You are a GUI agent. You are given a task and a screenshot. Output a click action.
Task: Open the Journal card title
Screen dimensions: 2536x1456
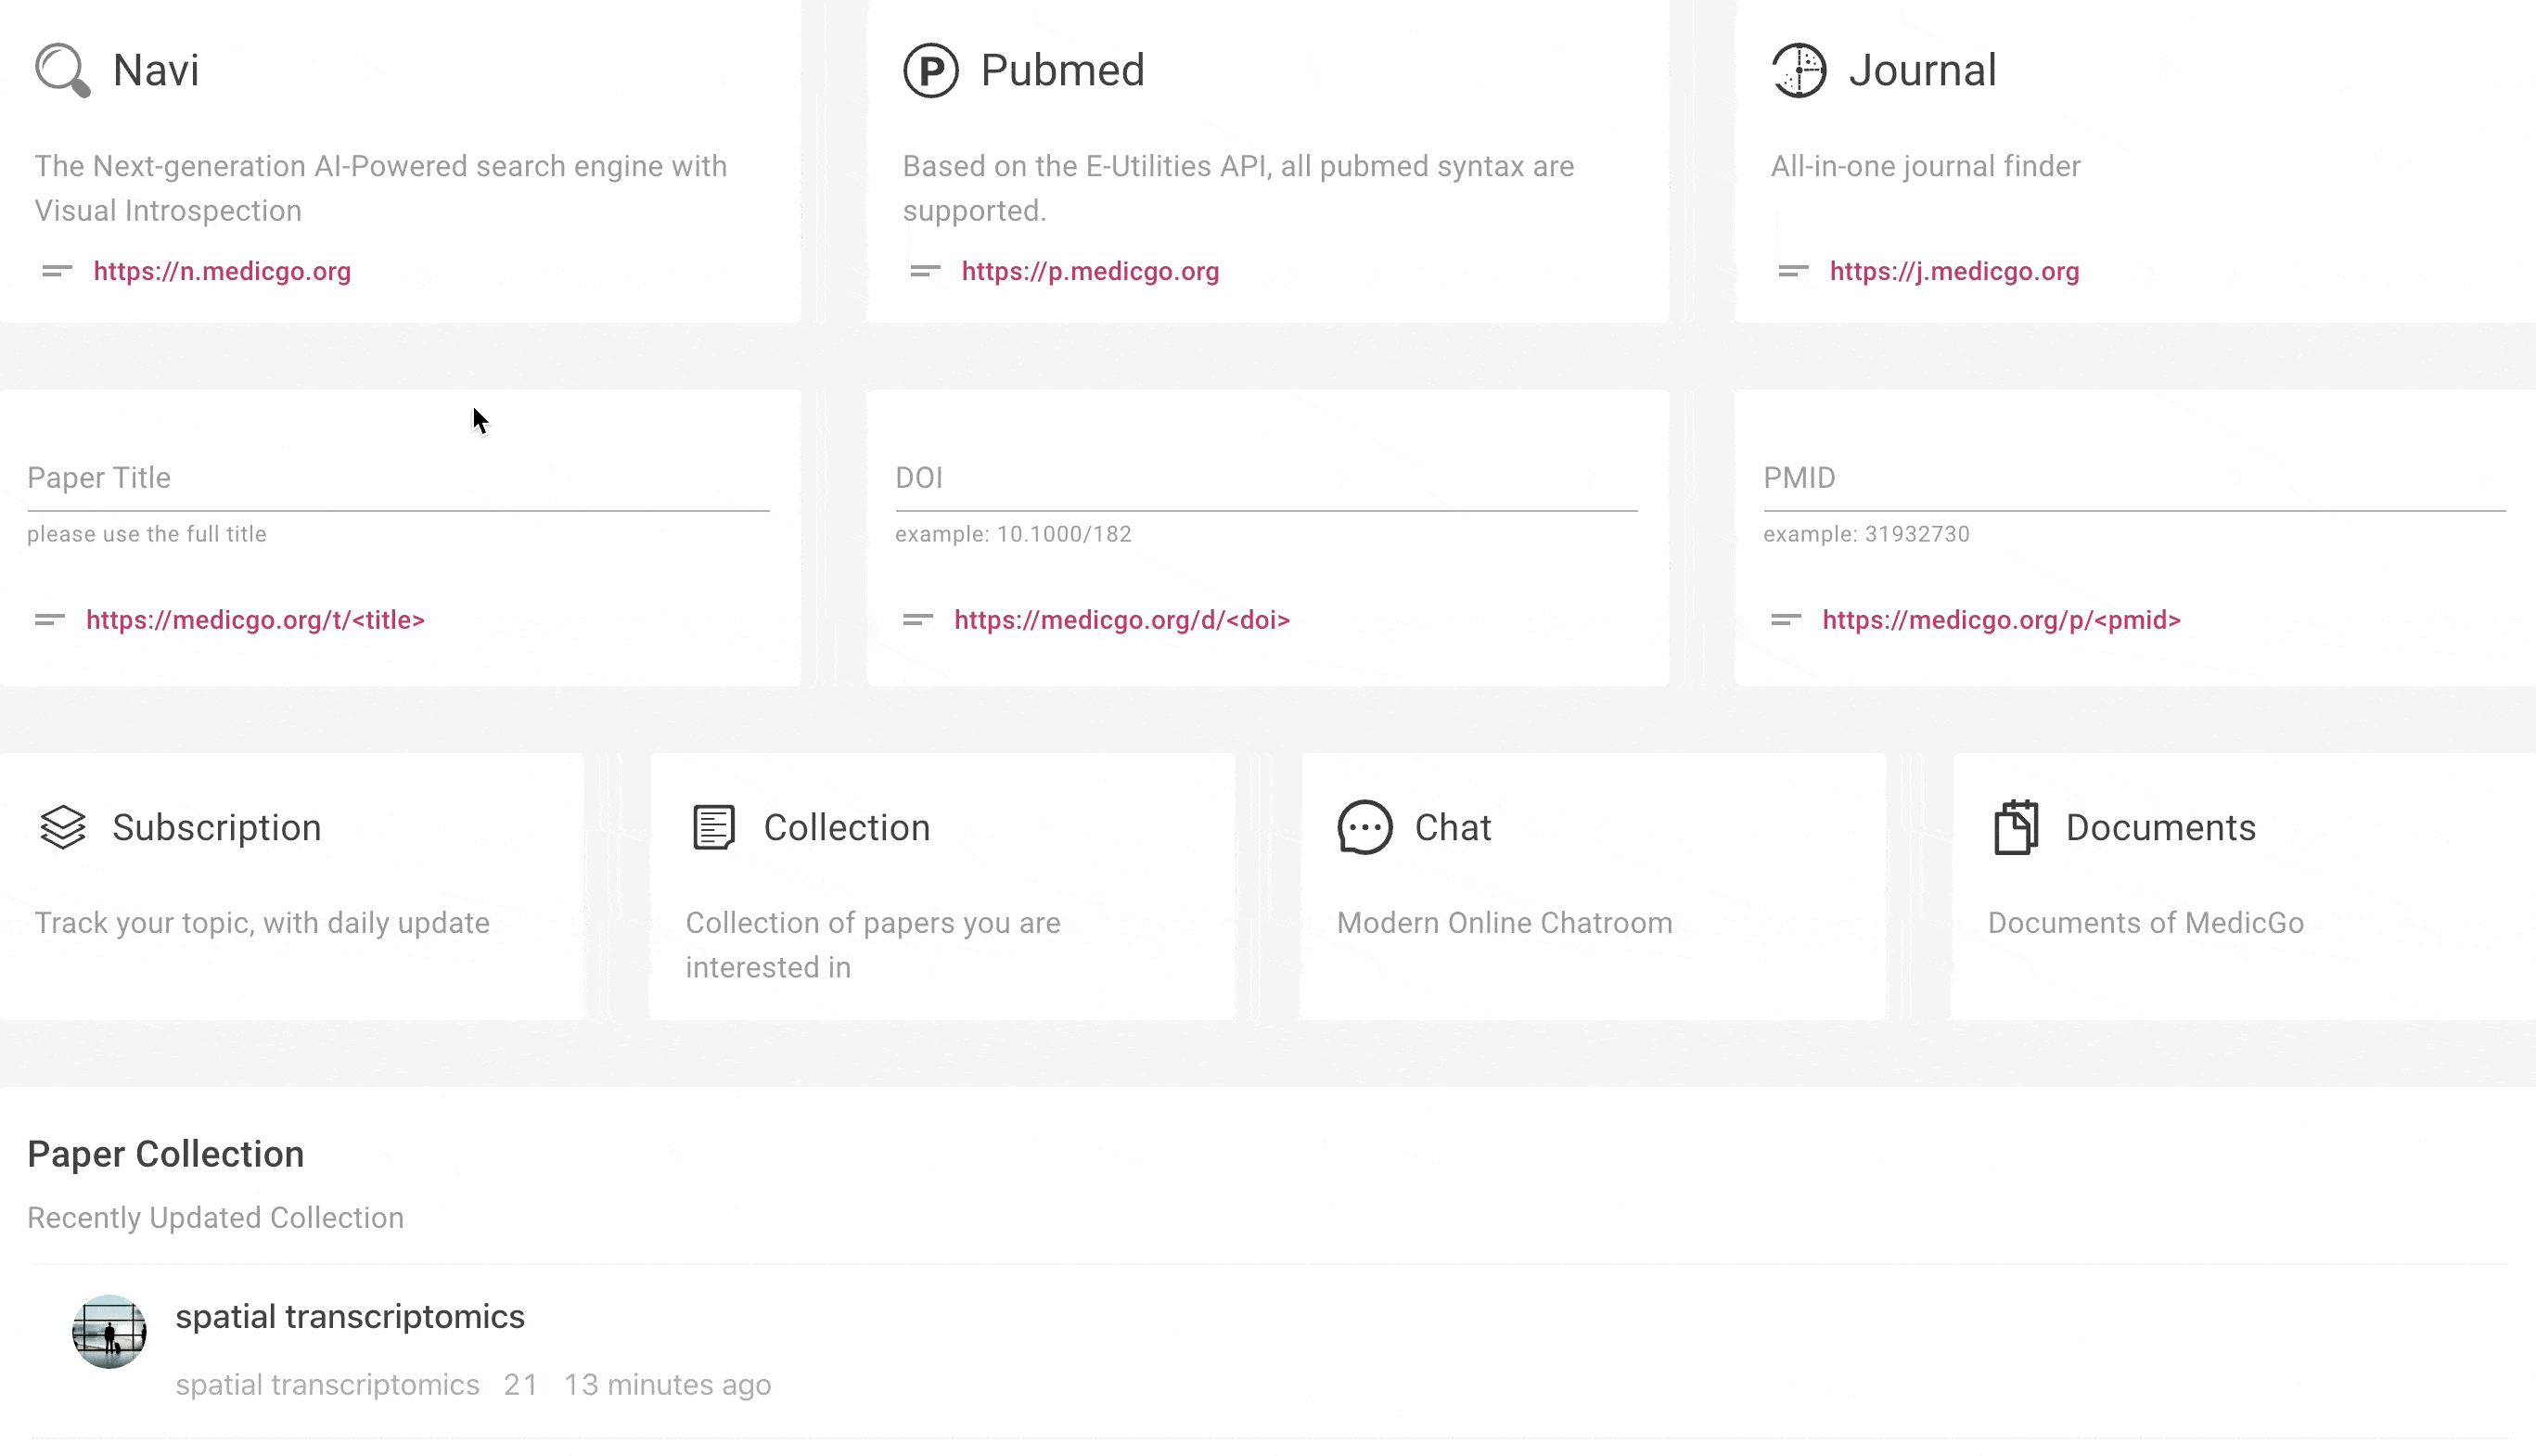pos(1922,70)
